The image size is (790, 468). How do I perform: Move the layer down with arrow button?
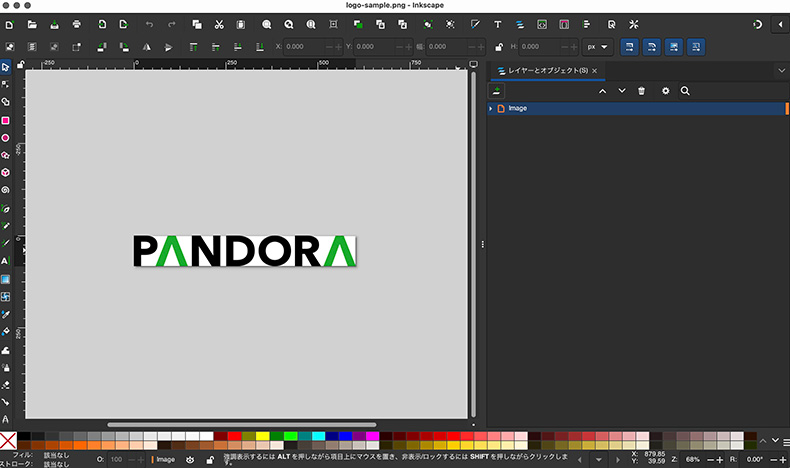click(622, 91)
